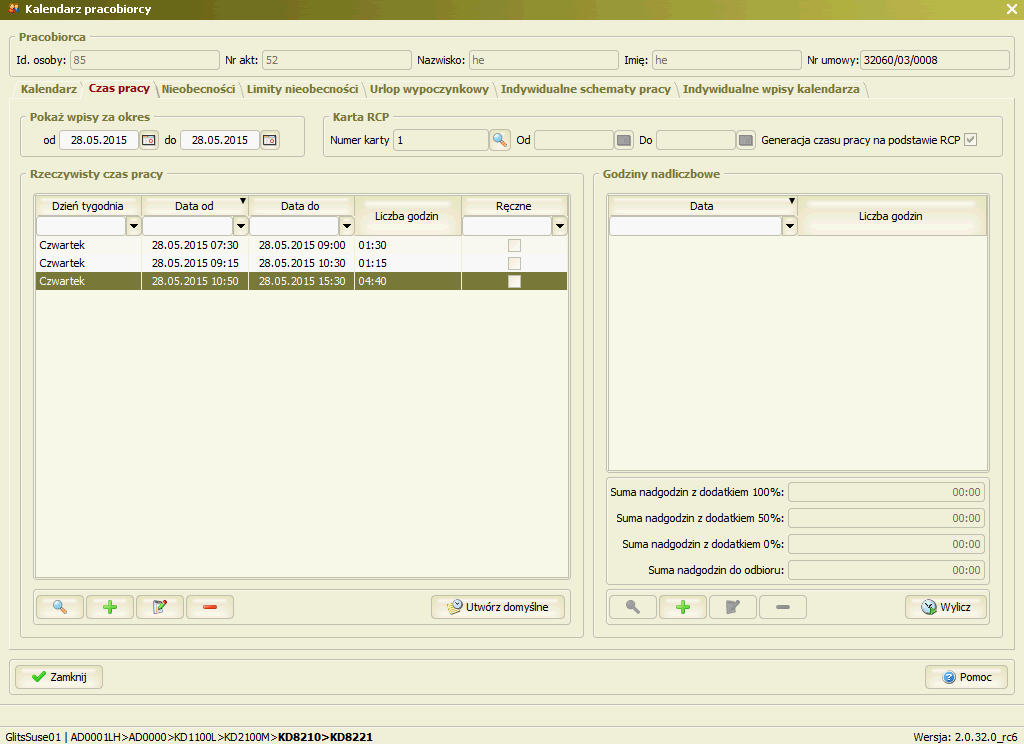Add new work time entry
The image size is (1024, 744).
[x=110, y=607]
